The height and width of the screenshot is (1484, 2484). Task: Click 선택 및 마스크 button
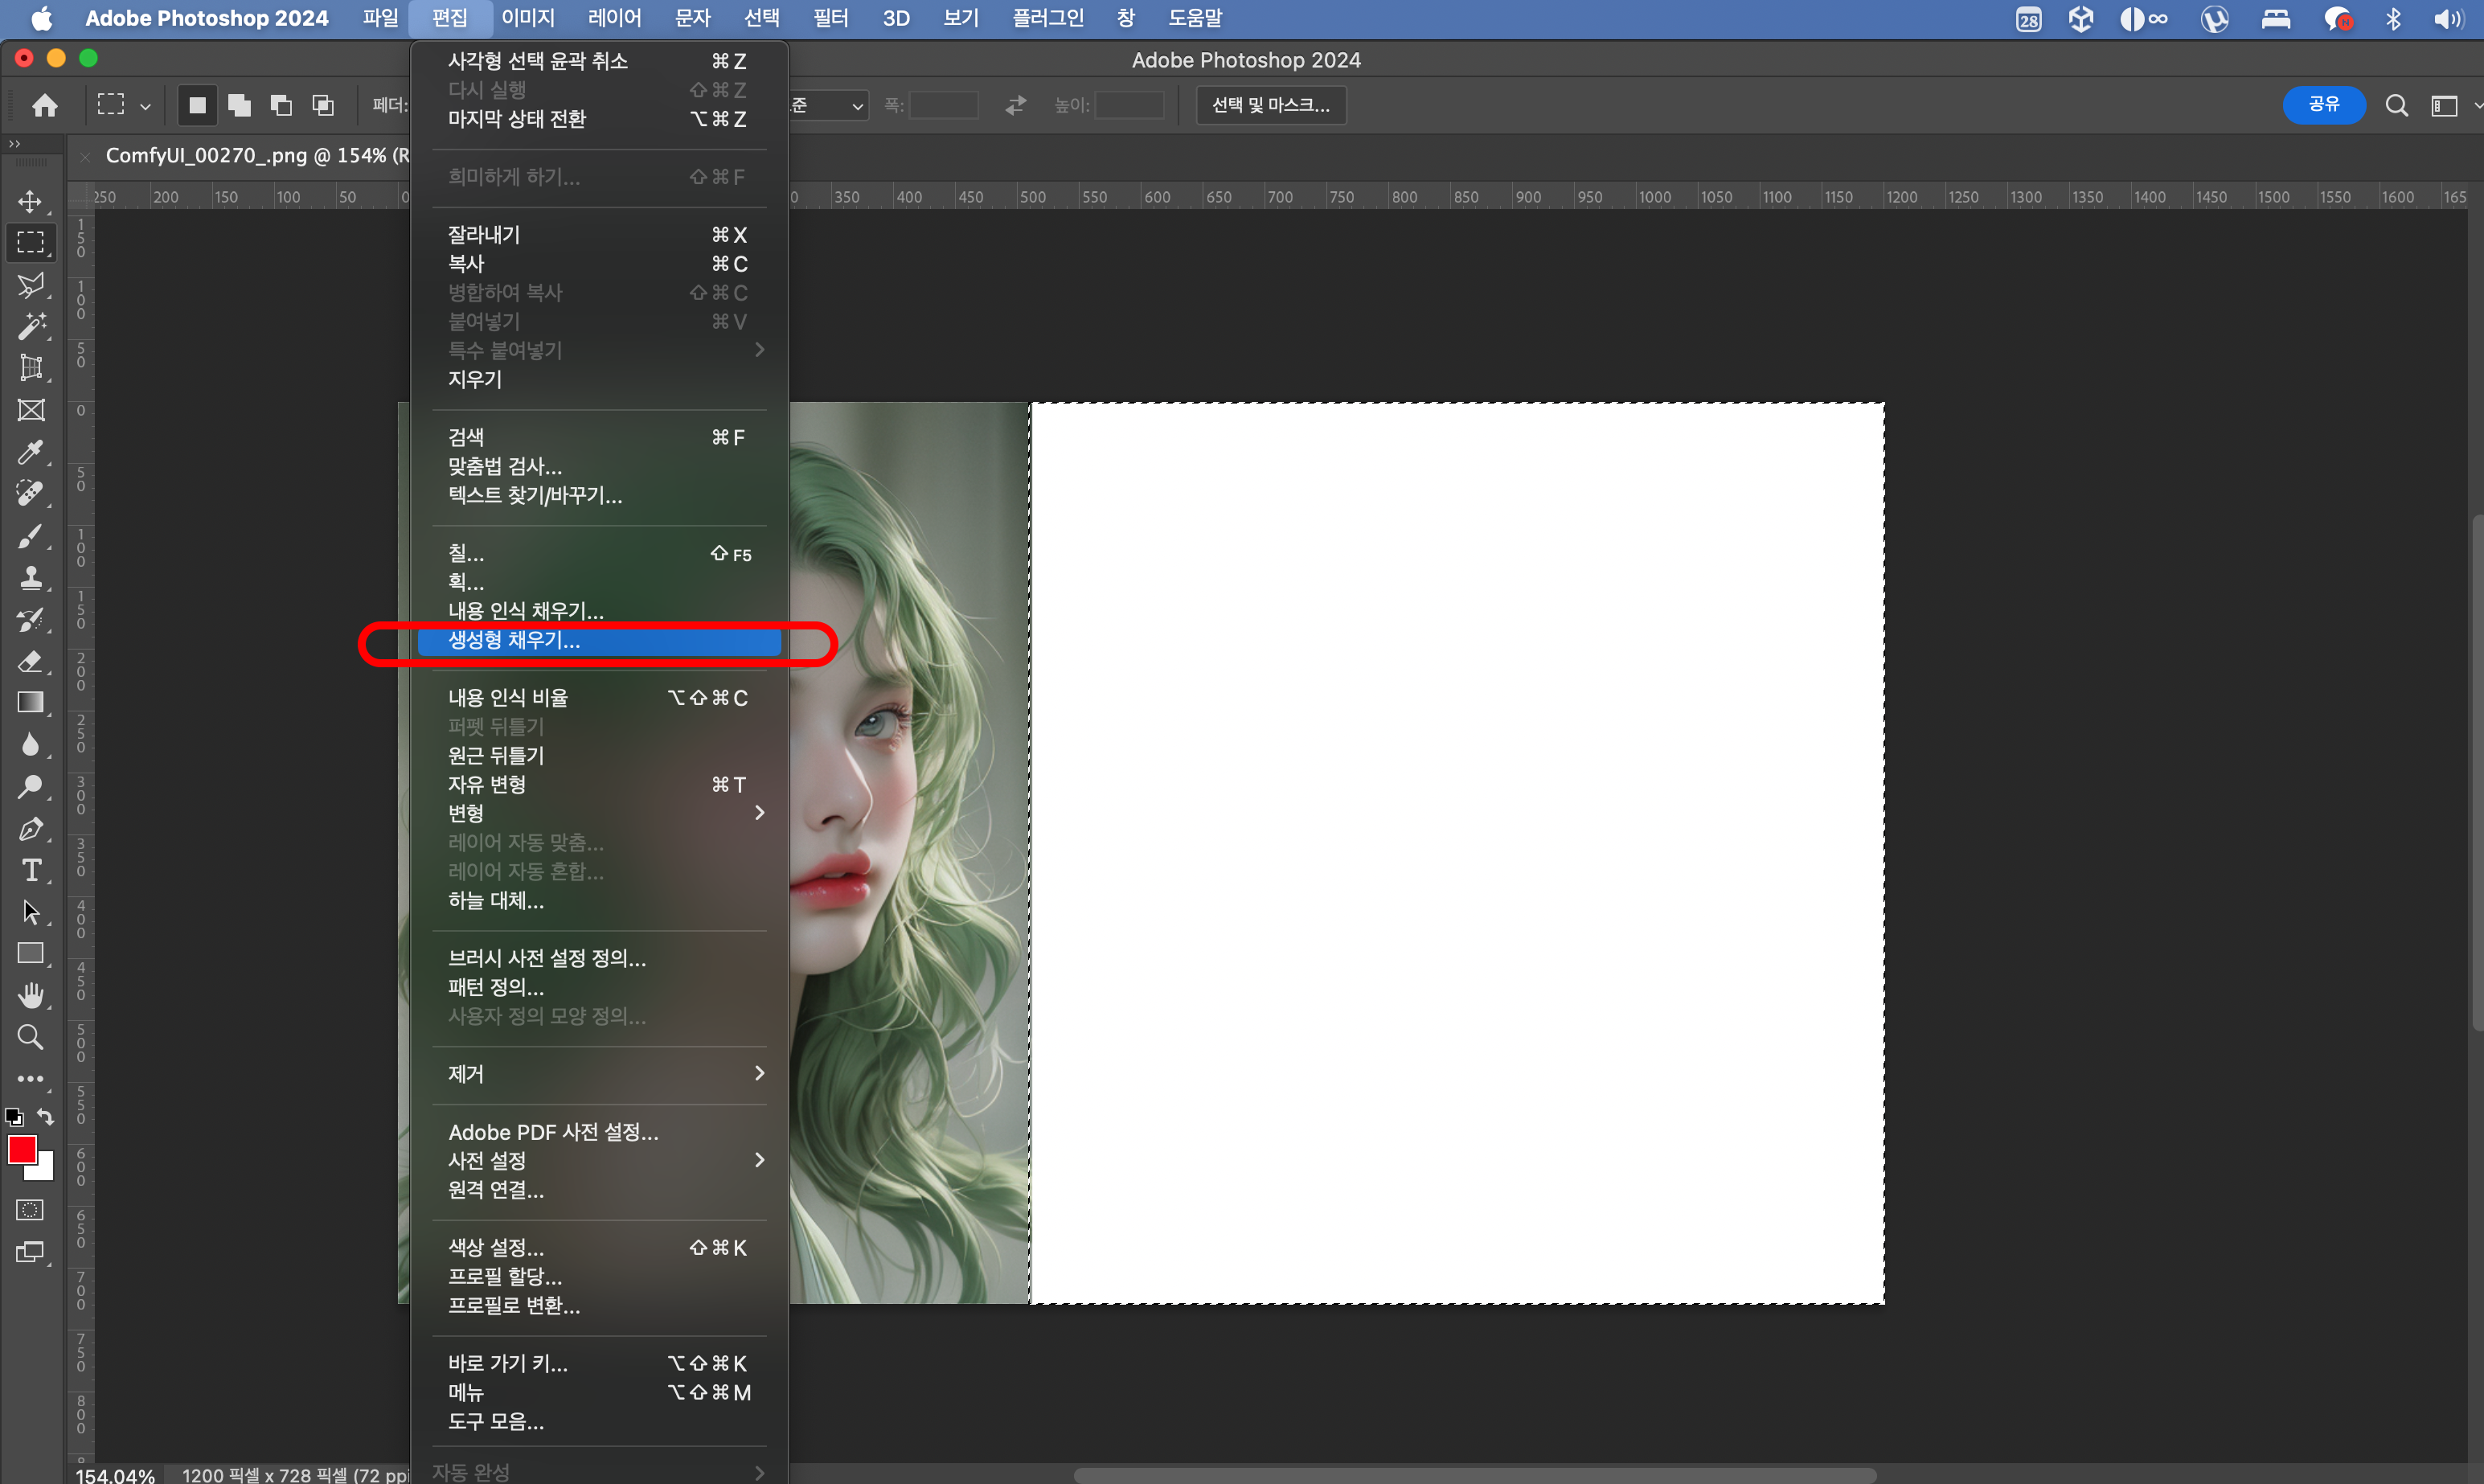[1270, 105]
